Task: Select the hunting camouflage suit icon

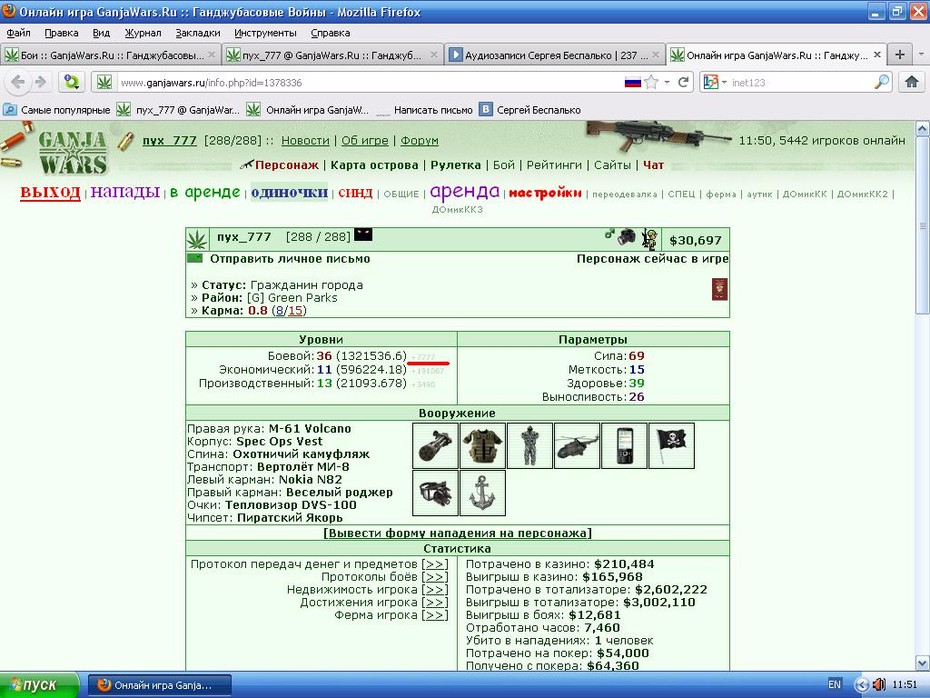Action: [530, 445]
